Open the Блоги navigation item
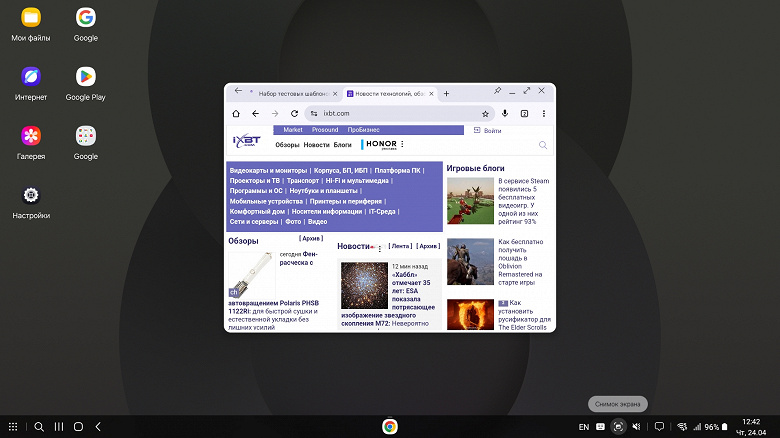This screenshot has height=438, width=780. click(x=342, y=145)
